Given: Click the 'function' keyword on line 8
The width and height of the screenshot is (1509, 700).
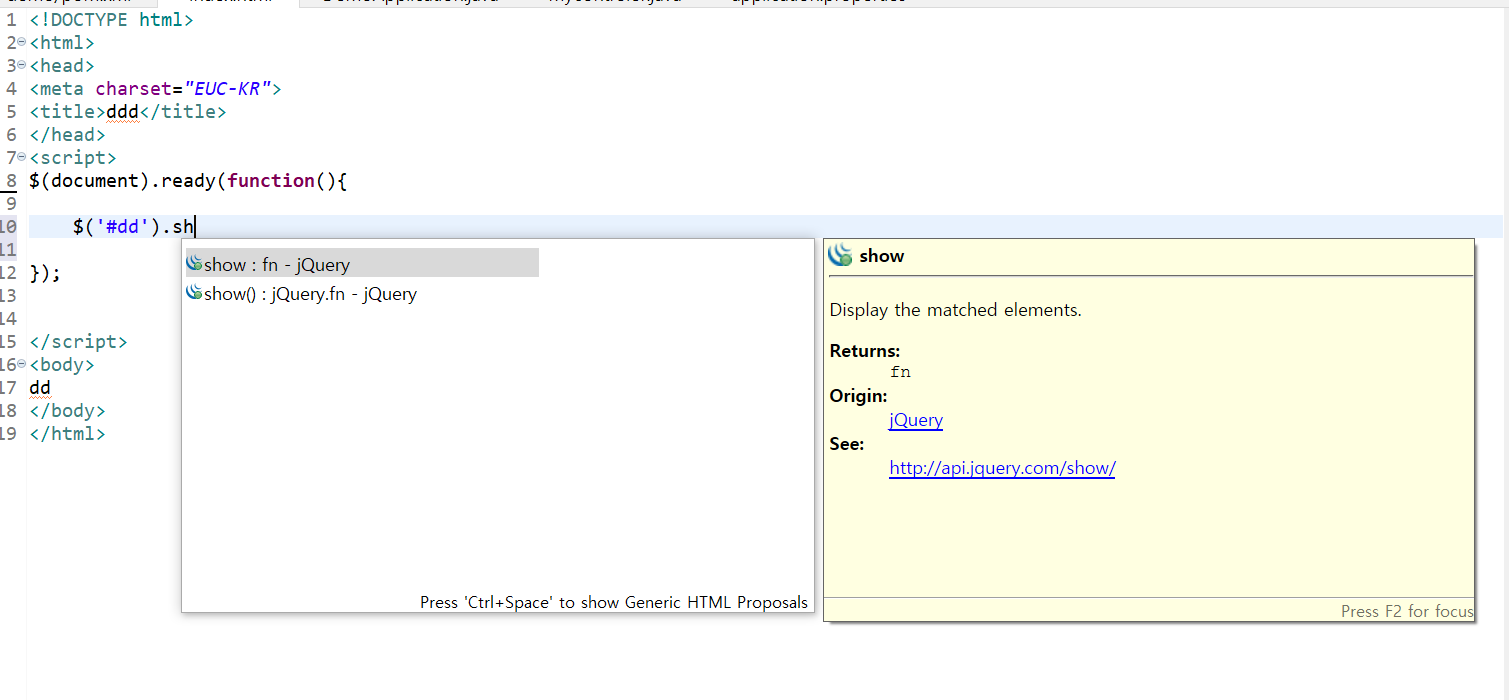Looking at the screenshot, I should pyautogui.click(x=270, y=180).
